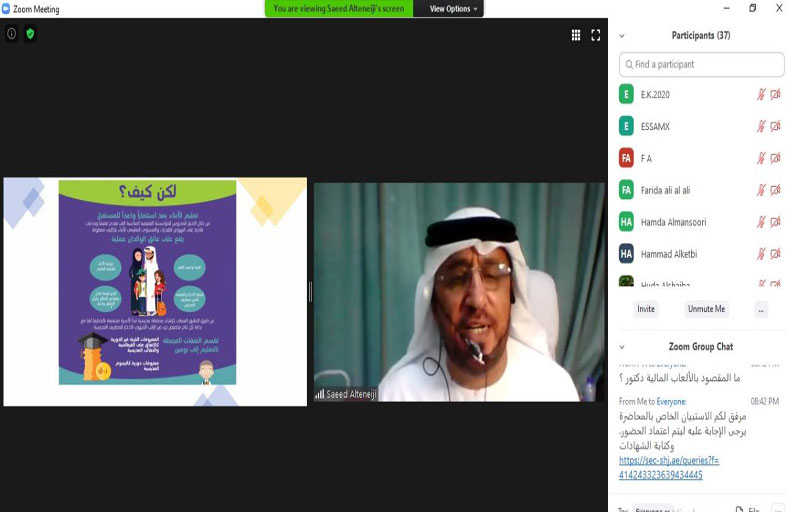
Task: Click the File attachment icon in chat
Action: click(739, 509)
